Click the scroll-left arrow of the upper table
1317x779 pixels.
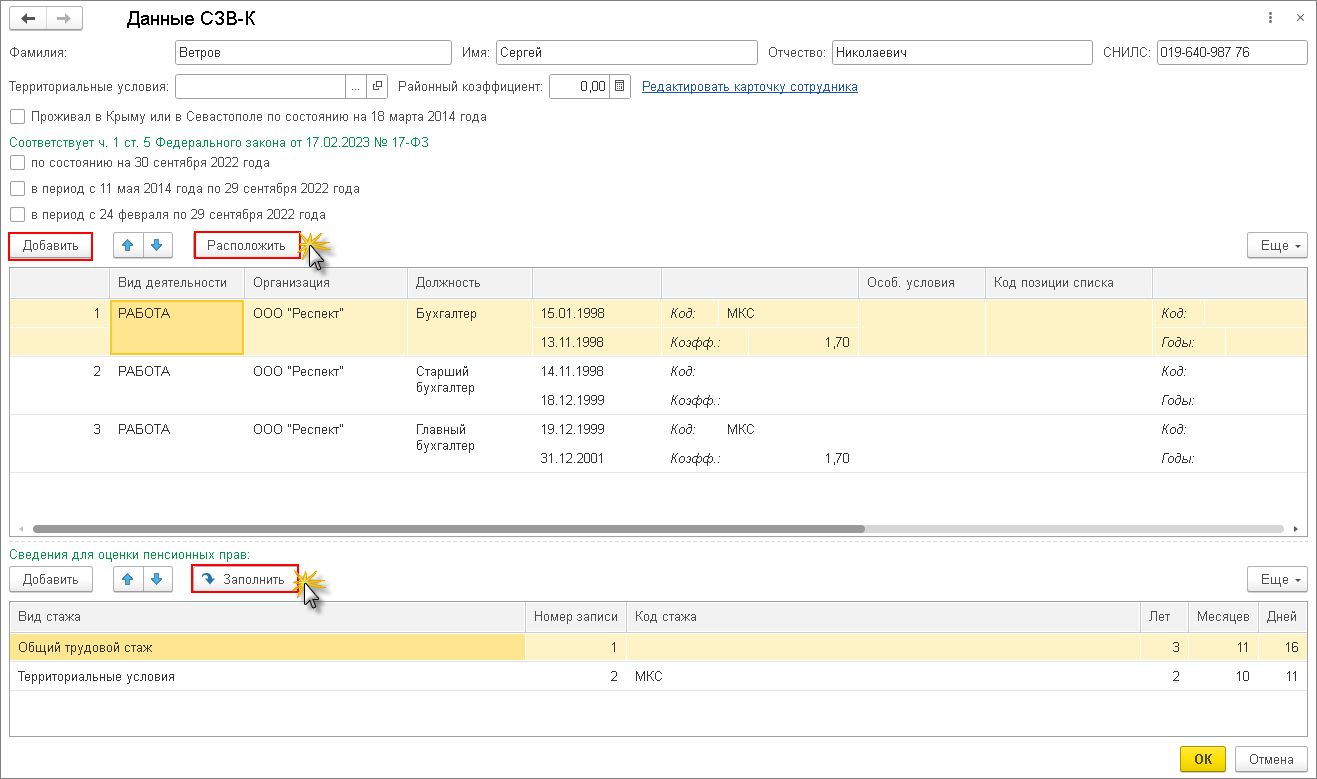coord(22,528)
